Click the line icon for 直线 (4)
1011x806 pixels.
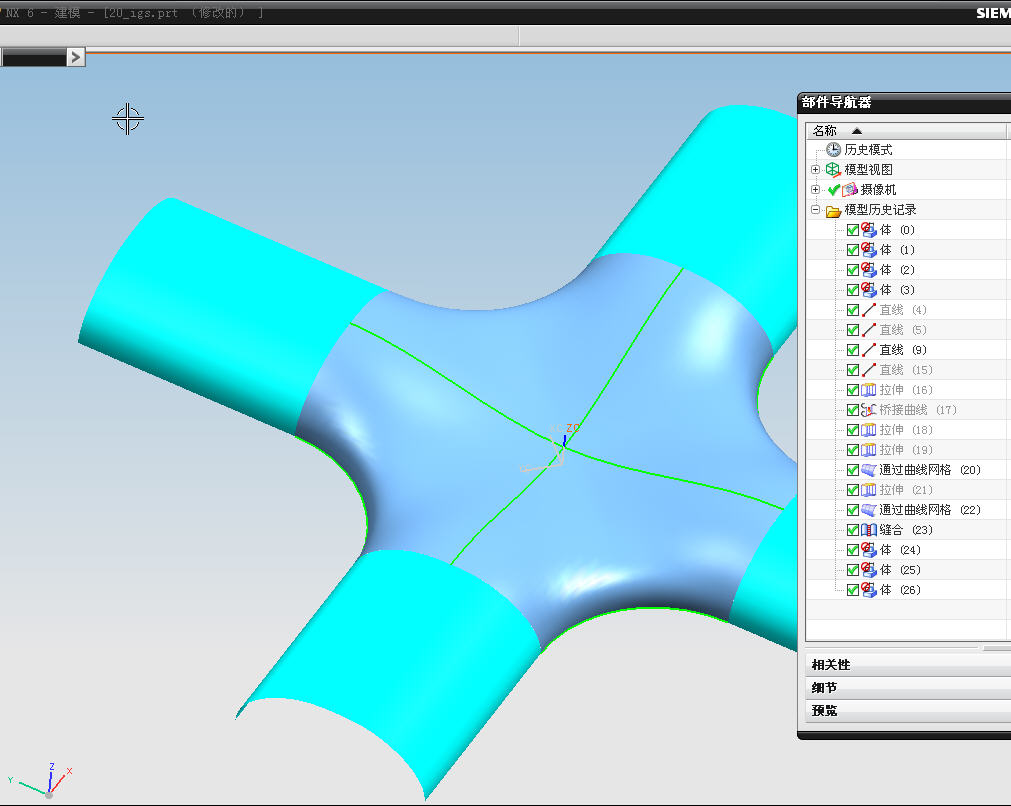pyautogui.click(x=869, y=310)
